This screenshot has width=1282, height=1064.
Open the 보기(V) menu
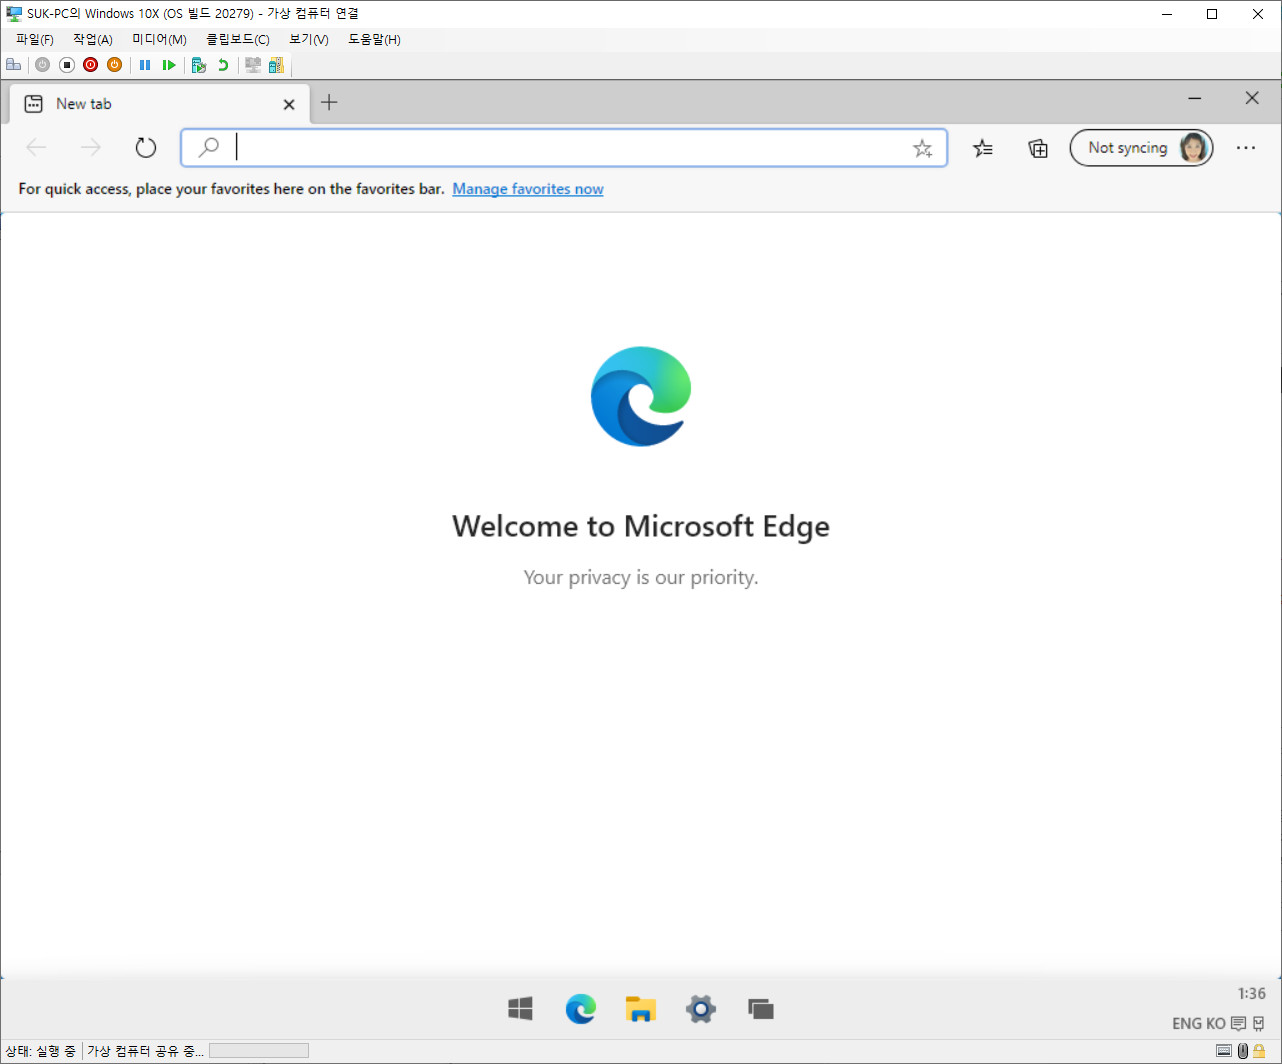pos(309,39)
